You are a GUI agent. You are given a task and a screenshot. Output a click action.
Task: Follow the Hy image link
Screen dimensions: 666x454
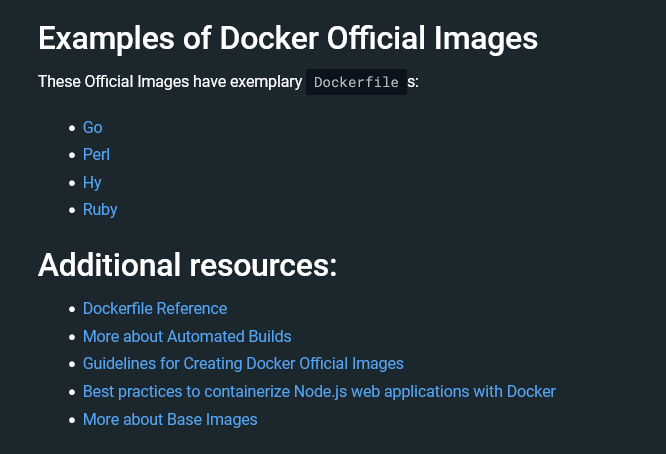[x=92, y=182]
